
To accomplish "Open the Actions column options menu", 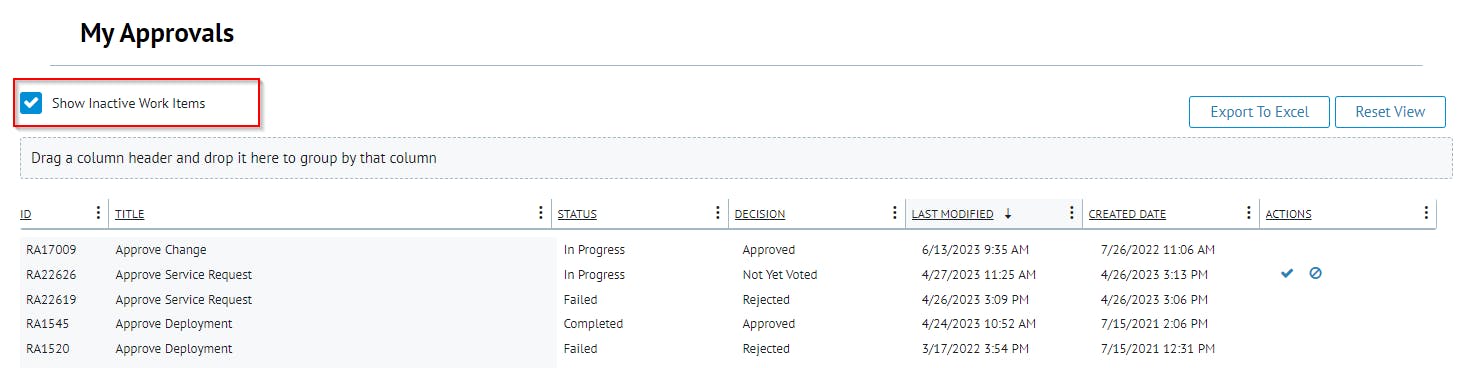I will (x=1426, y=213).
